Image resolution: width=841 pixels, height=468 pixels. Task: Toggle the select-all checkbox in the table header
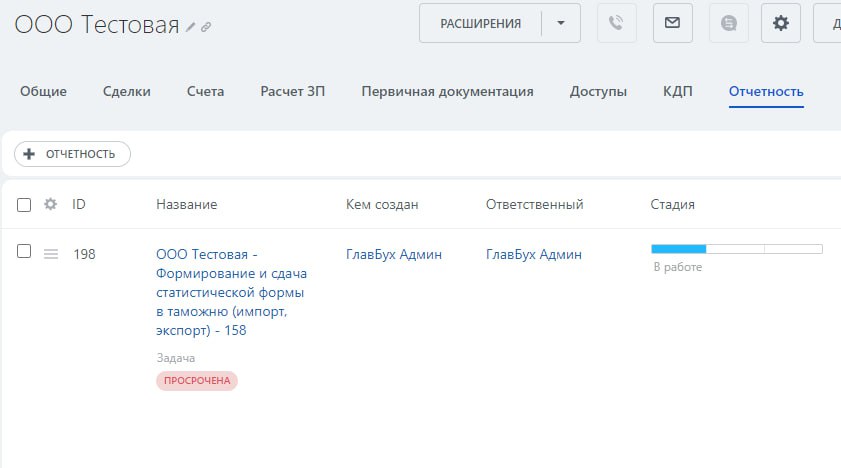(x=25, y=204)
